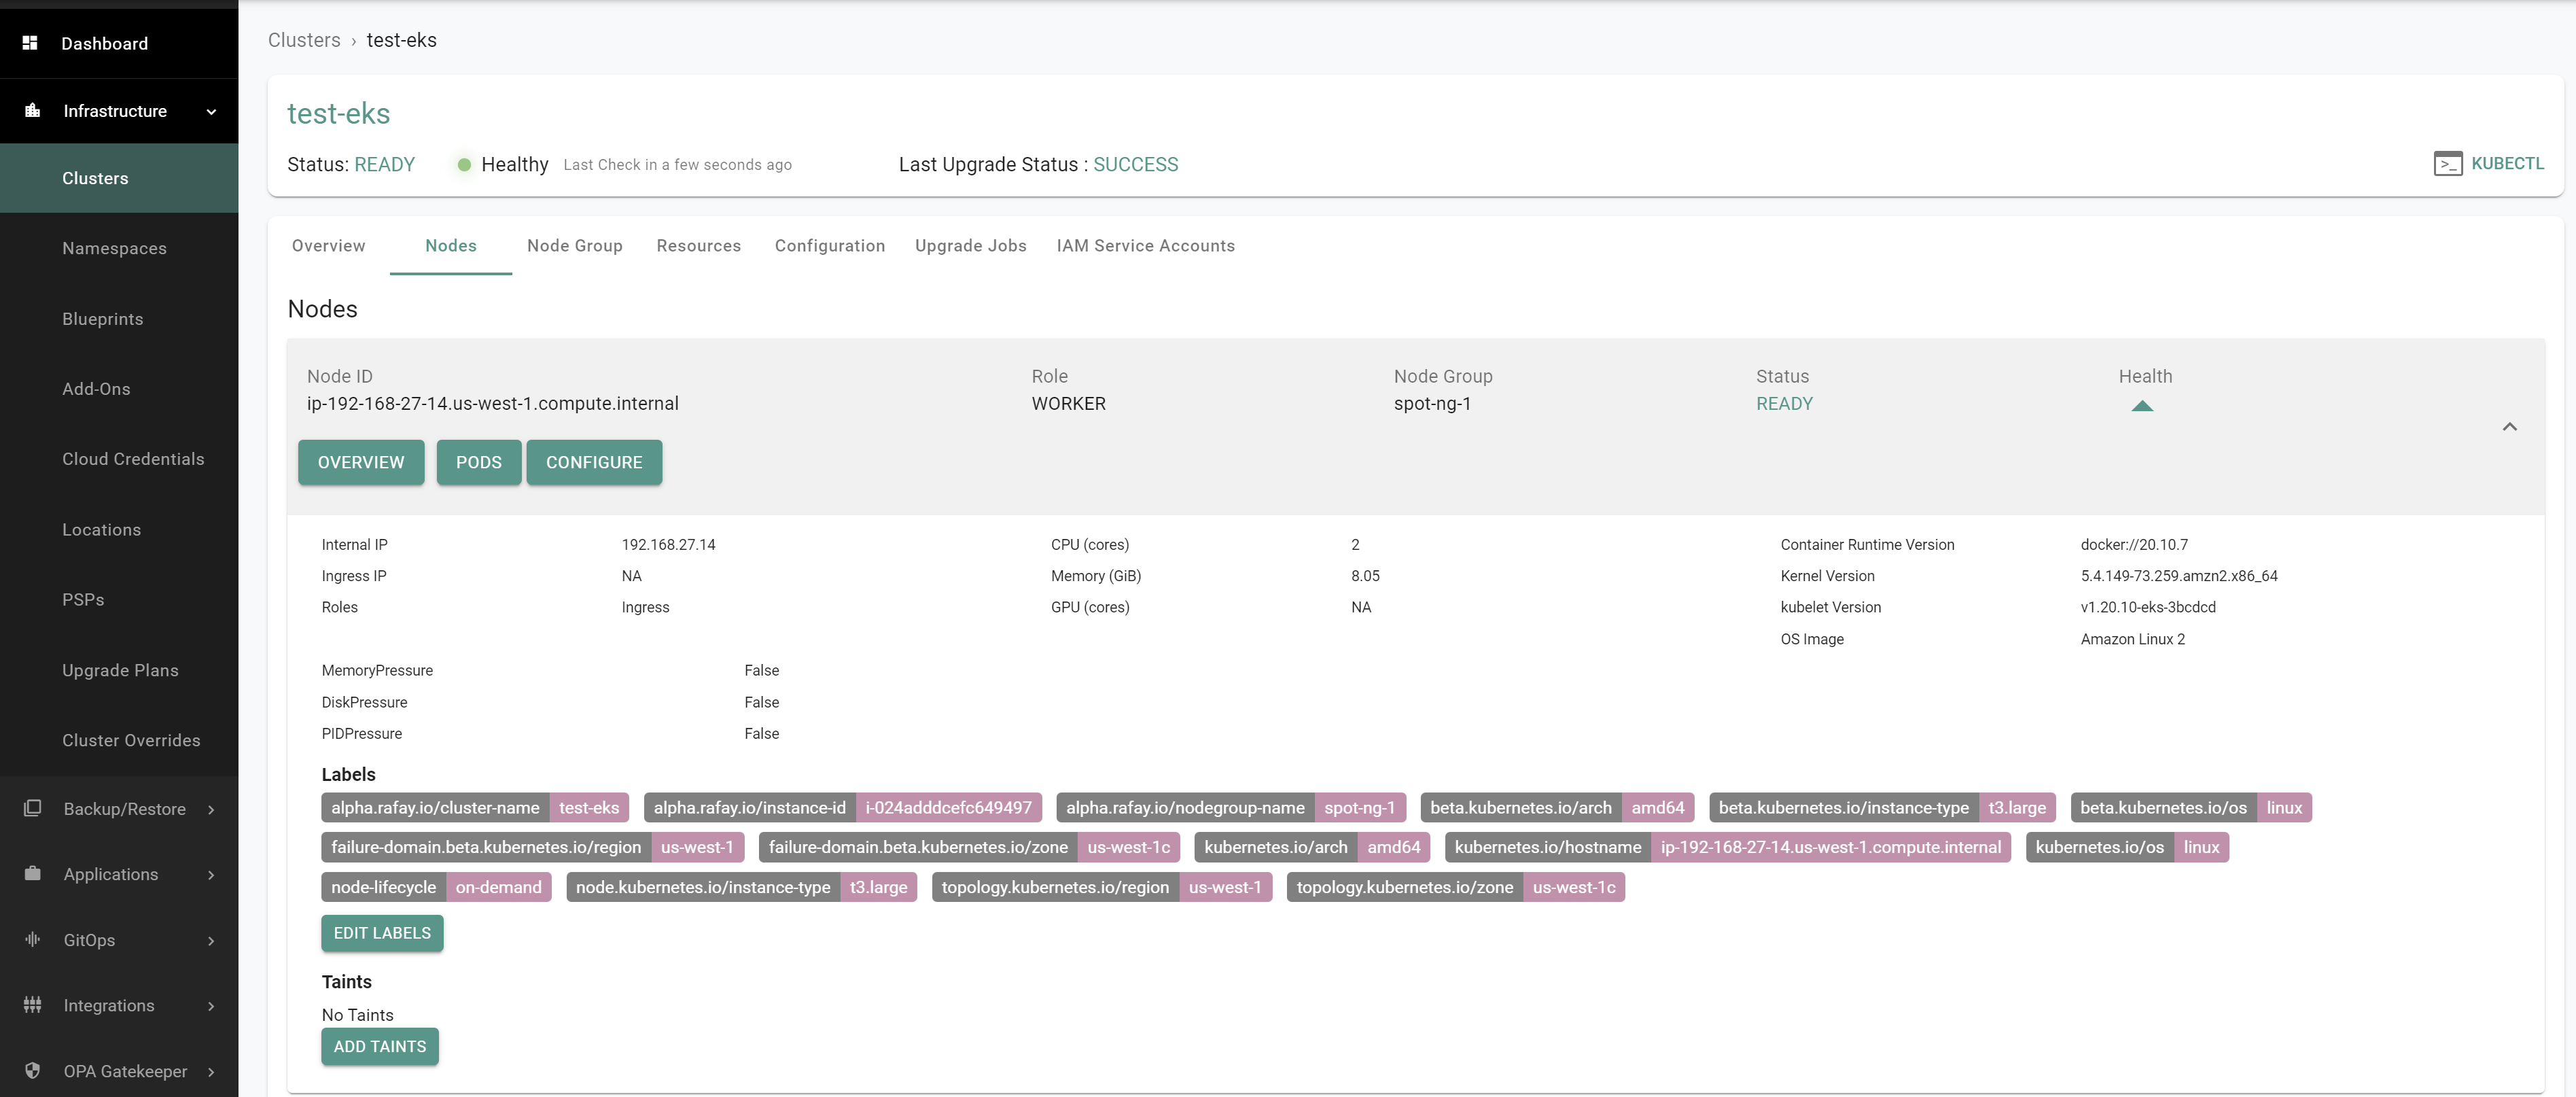Click the Clusters breadcrumb link
Viewport: 2576px width, 1097px height.
[x=304, y=40]
